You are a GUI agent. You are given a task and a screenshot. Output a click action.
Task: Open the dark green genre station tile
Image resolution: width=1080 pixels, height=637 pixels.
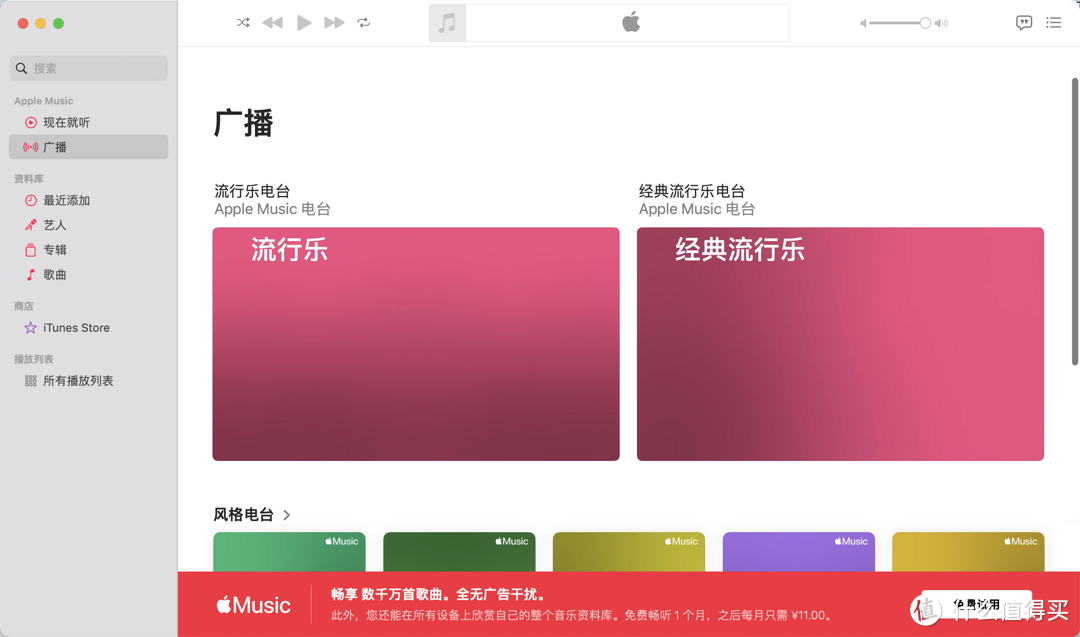(x=459, y=552)
